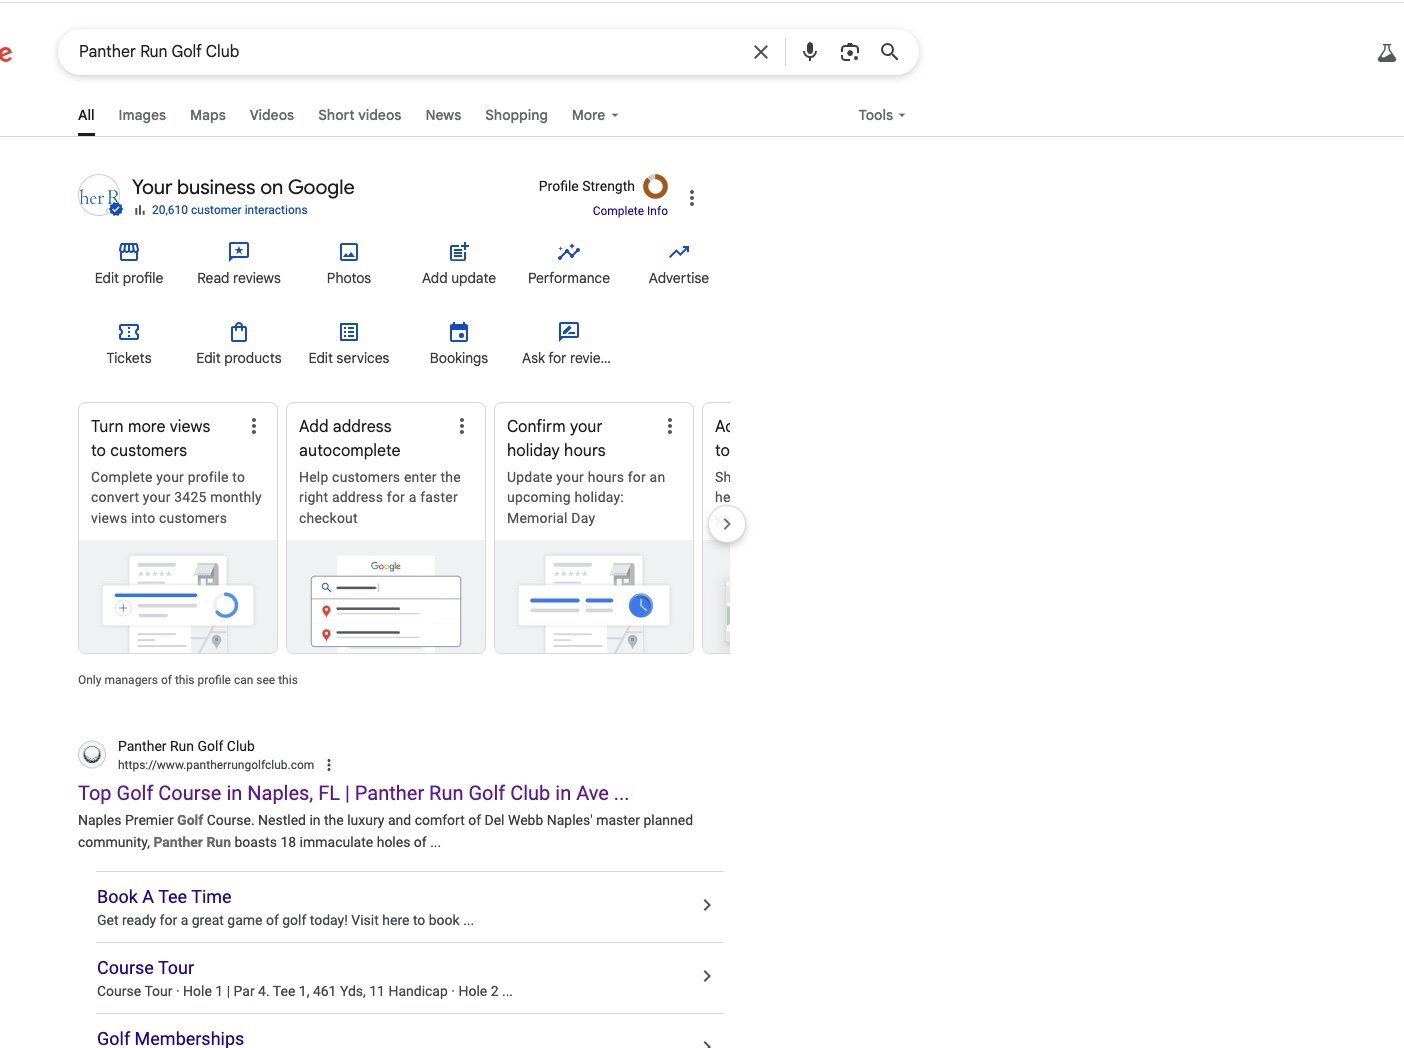Open three-dot menu beside pantherrungolfclub.com URL
1404x1048 pixels.
click(x=329, y=765)
